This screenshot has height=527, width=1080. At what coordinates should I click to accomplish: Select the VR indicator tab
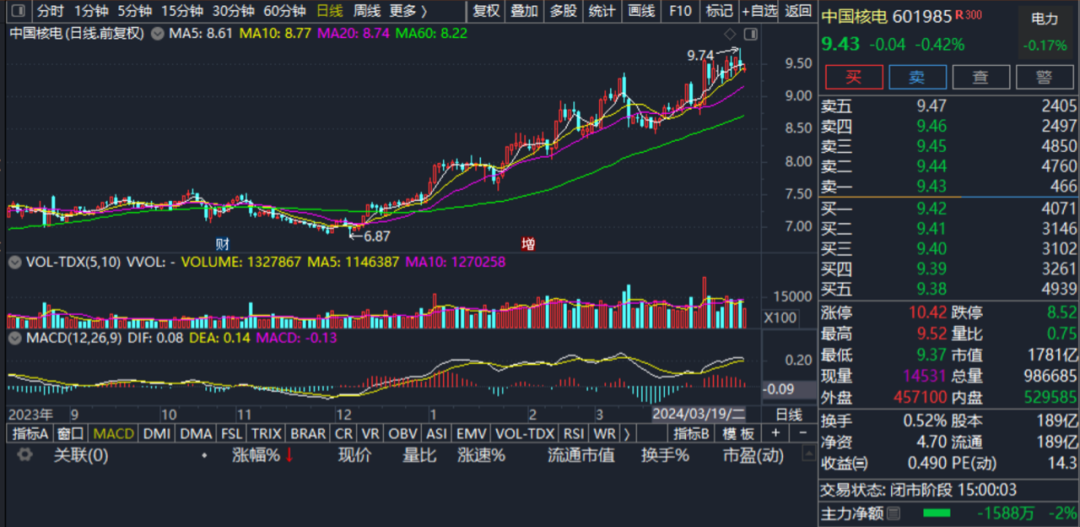(371, 433)
